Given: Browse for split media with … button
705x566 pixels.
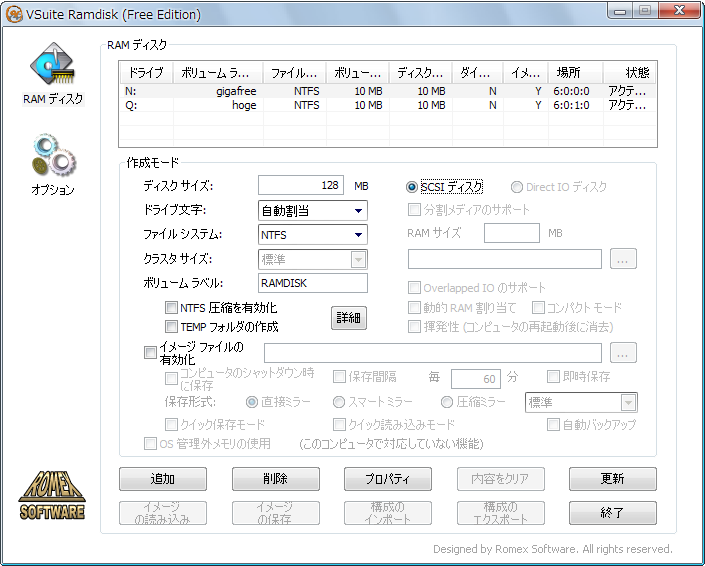Looking at the screenshot, I should pyautogui.click(x=623, y=258).
